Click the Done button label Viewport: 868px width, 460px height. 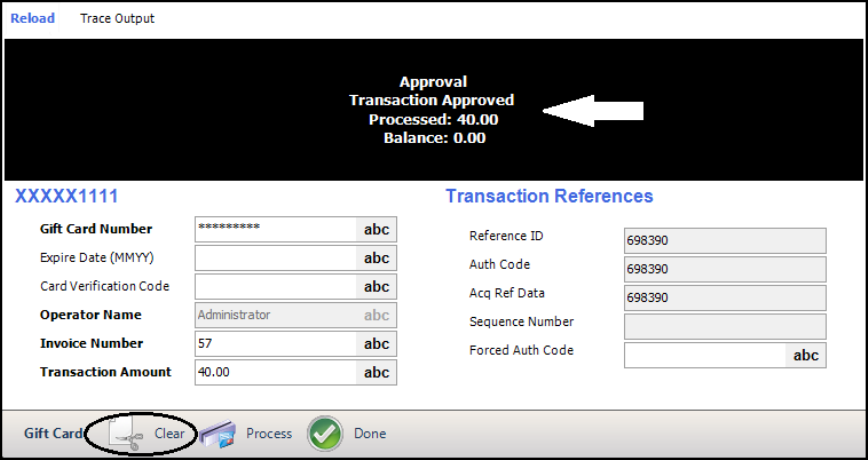point(370,433)
